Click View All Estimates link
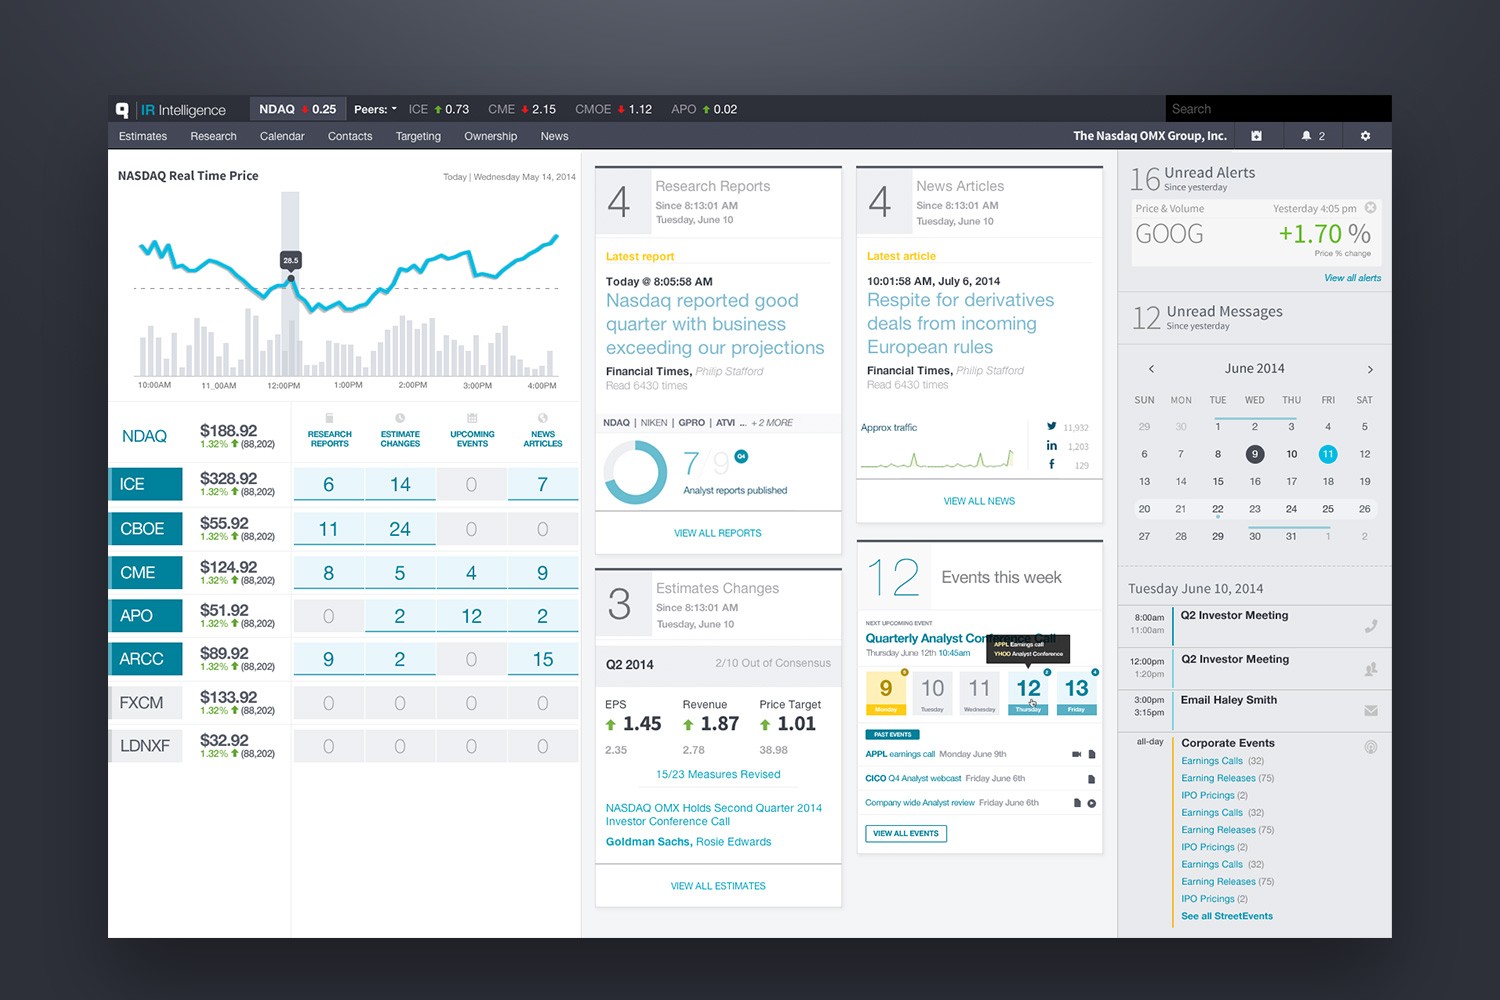Image resolution: width=1500 pixels, height=1000 pixels. [718, 886]
